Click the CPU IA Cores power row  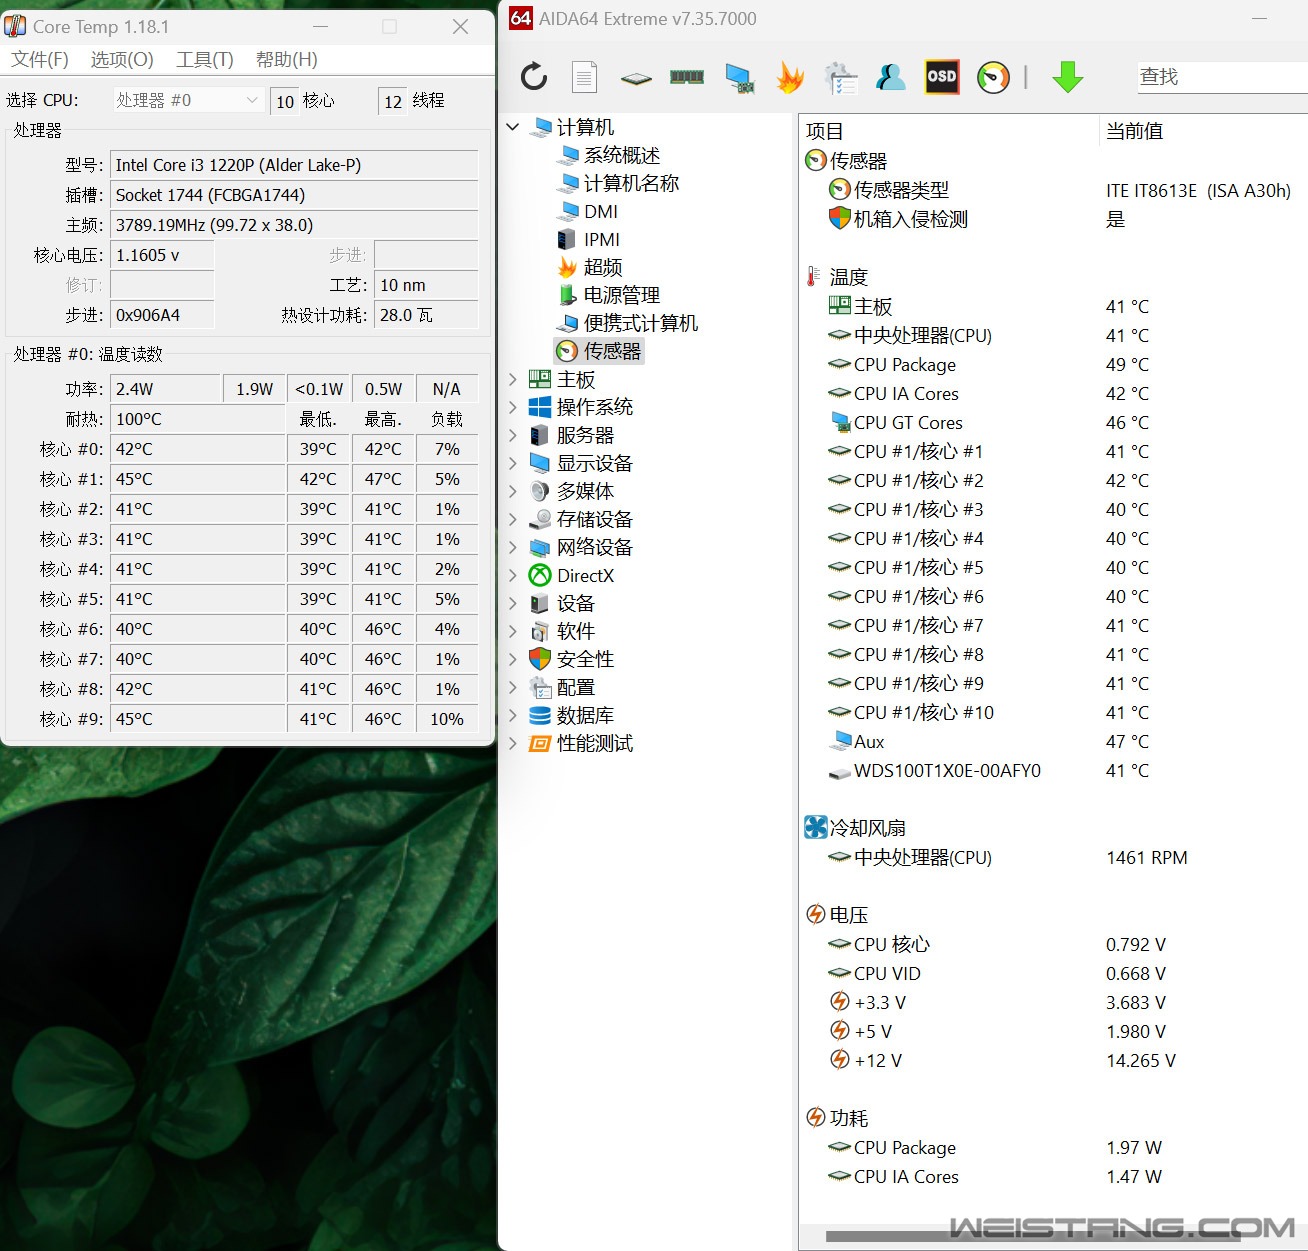click(x=1053, y=1177)
